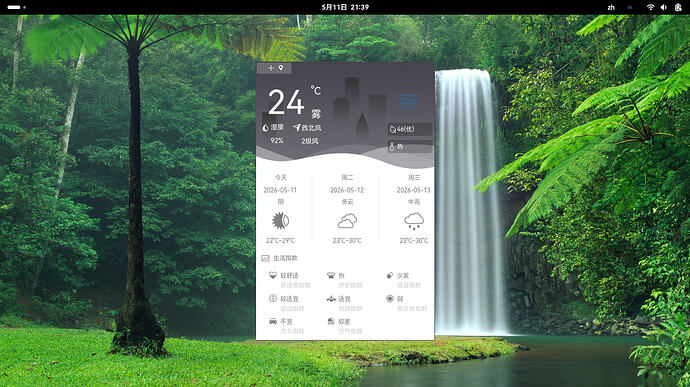Click the 雾 fog condition label
The image size is (690, 387).
(x=316, y=114)
